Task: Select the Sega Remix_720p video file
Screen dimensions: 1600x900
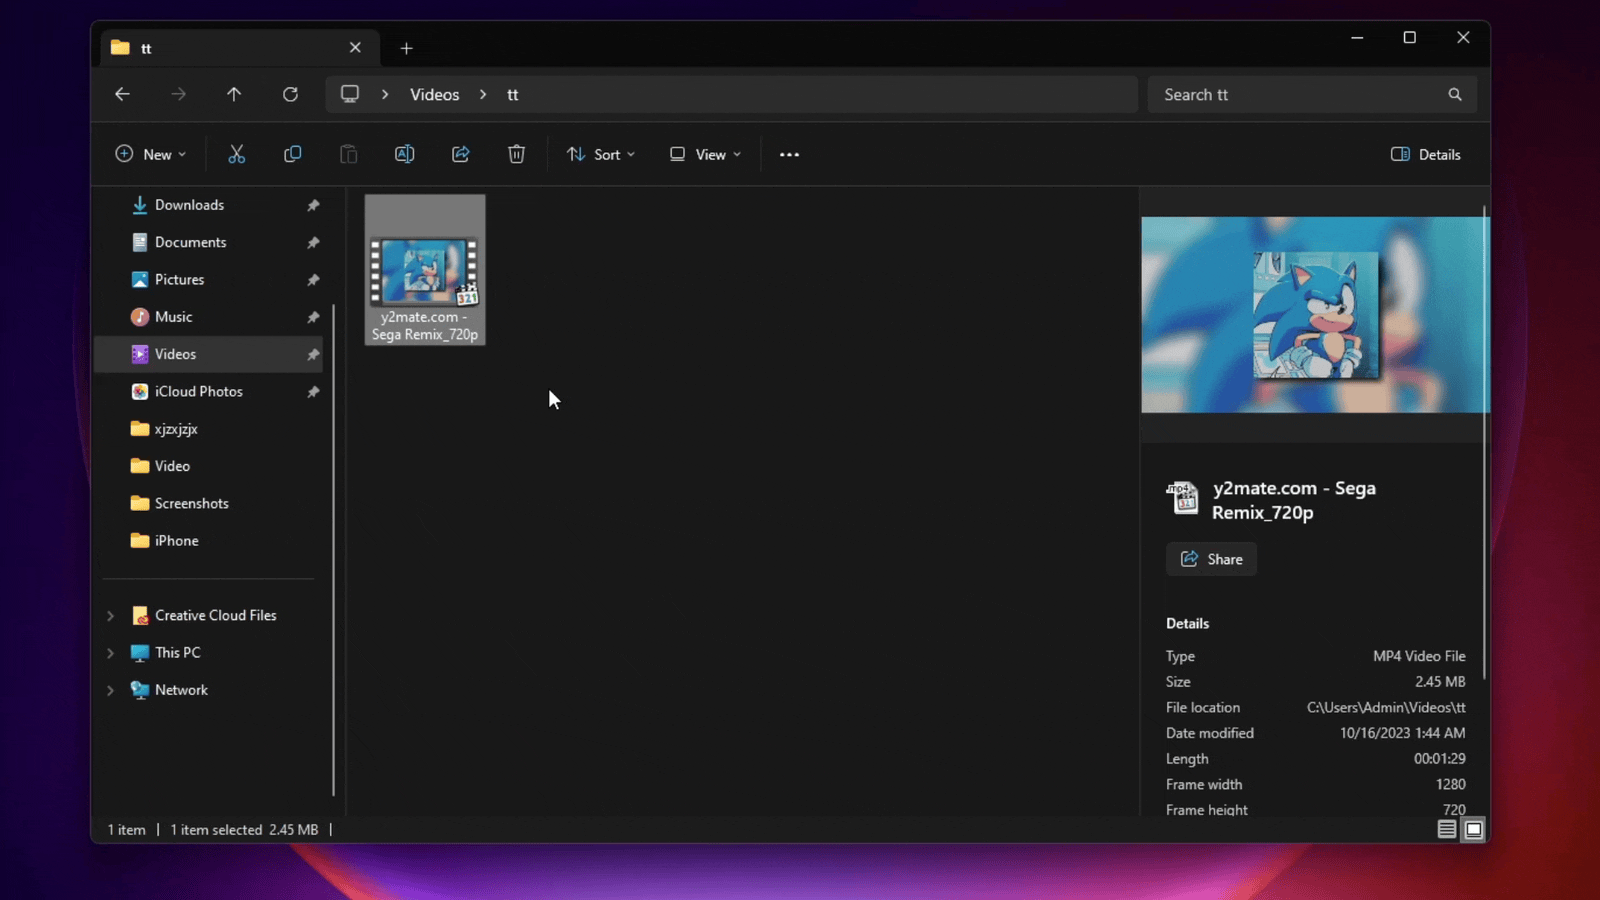Action: tap(425, 270)
